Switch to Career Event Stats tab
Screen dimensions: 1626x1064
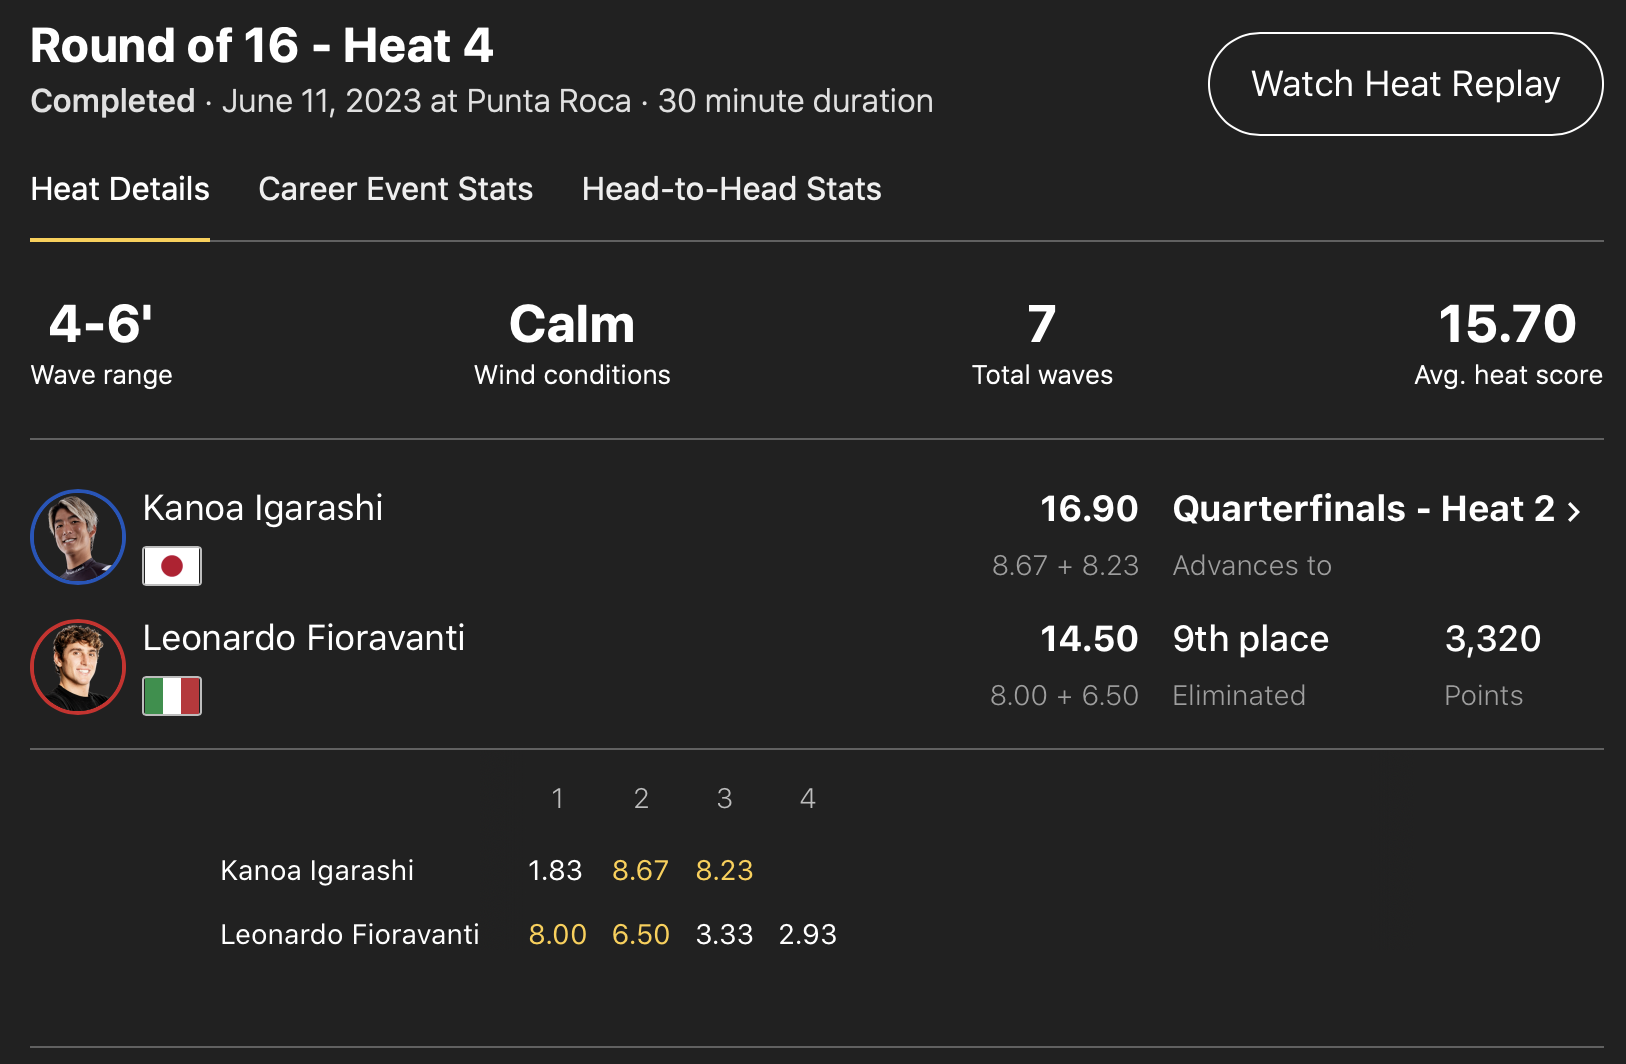[x=395, y=189]
